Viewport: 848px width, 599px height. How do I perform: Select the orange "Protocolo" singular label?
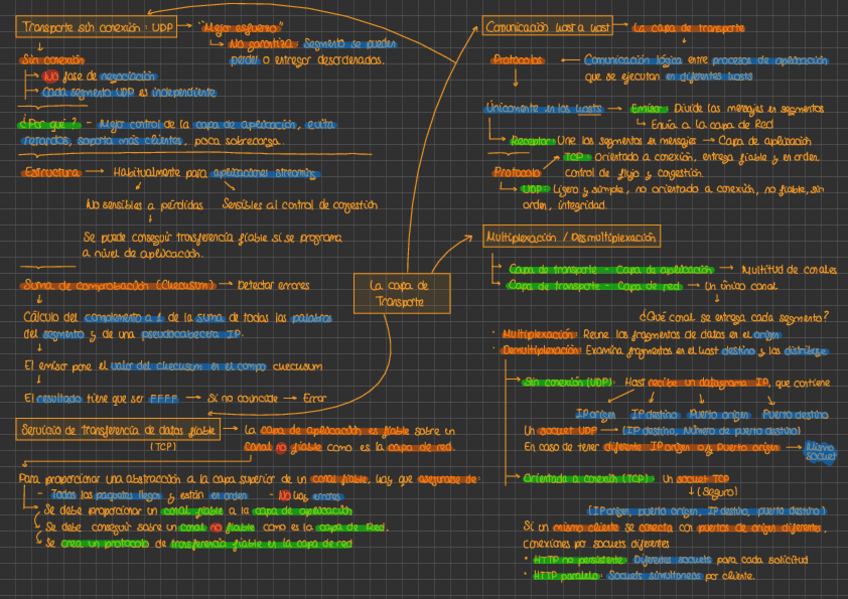(x=516, y=172)
